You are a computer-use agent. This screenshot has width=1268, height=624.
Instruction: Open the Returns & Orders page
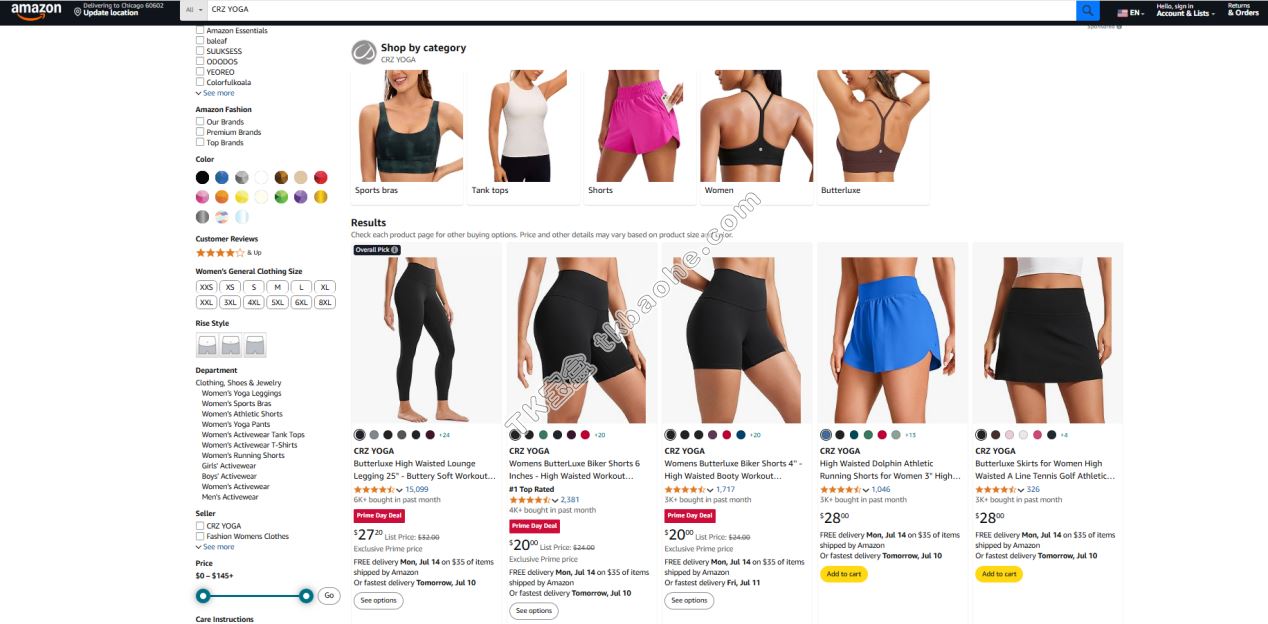tap(1243, 10)
